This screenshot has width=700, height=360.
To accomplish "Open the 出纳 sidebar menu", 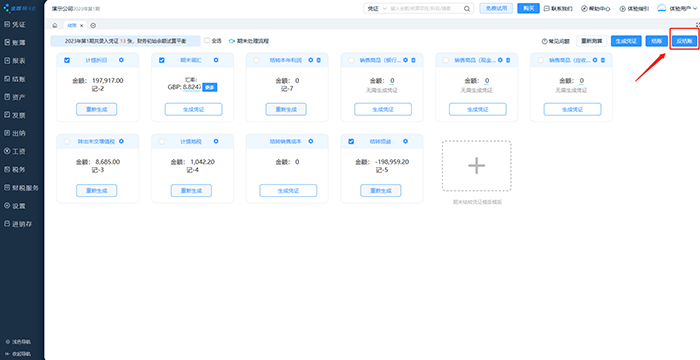I will pos(15,133).
